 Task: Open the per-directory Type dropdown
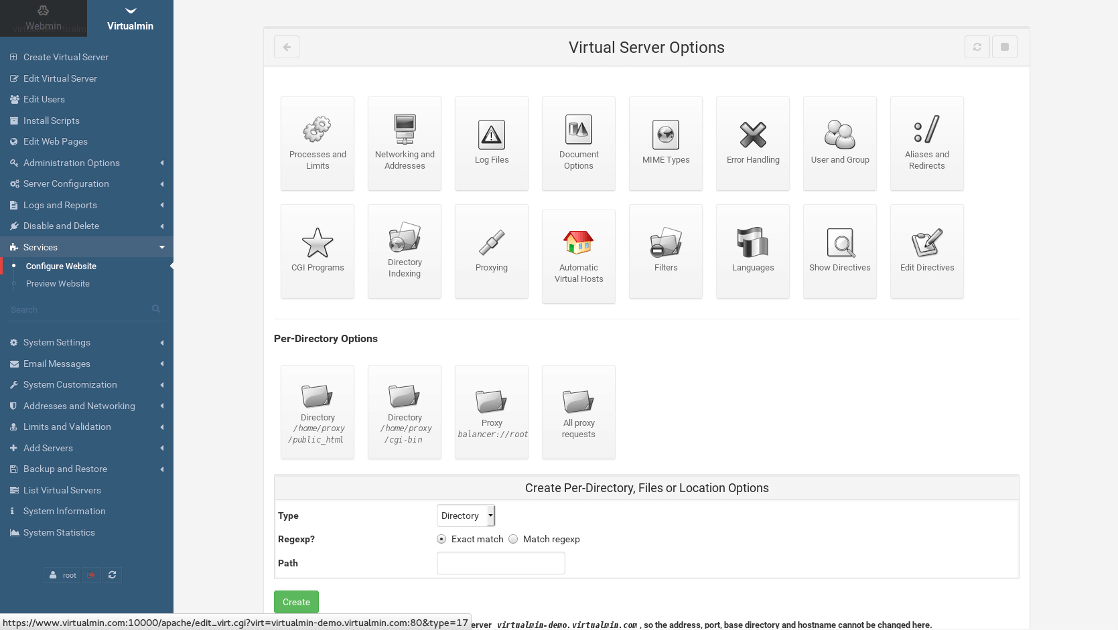[465, 515]
